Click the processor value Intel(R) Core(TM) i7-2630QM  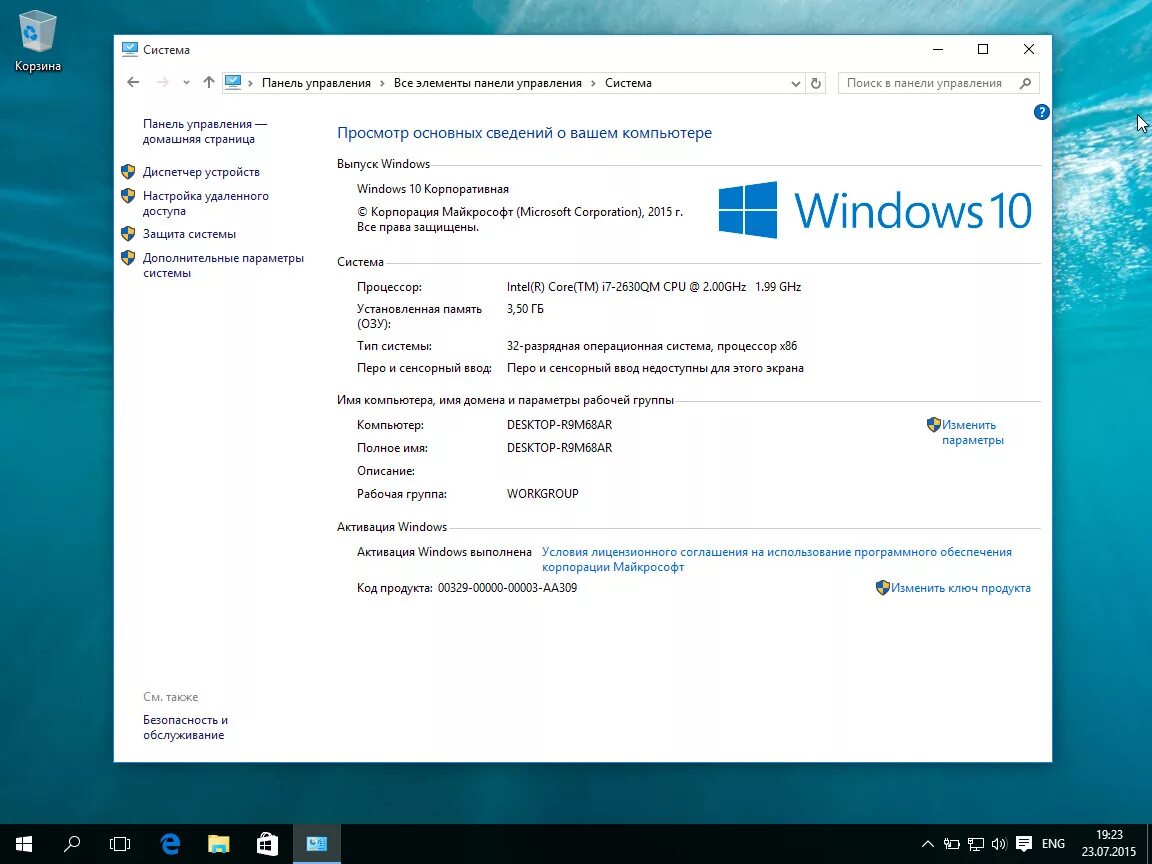(654, 287)
